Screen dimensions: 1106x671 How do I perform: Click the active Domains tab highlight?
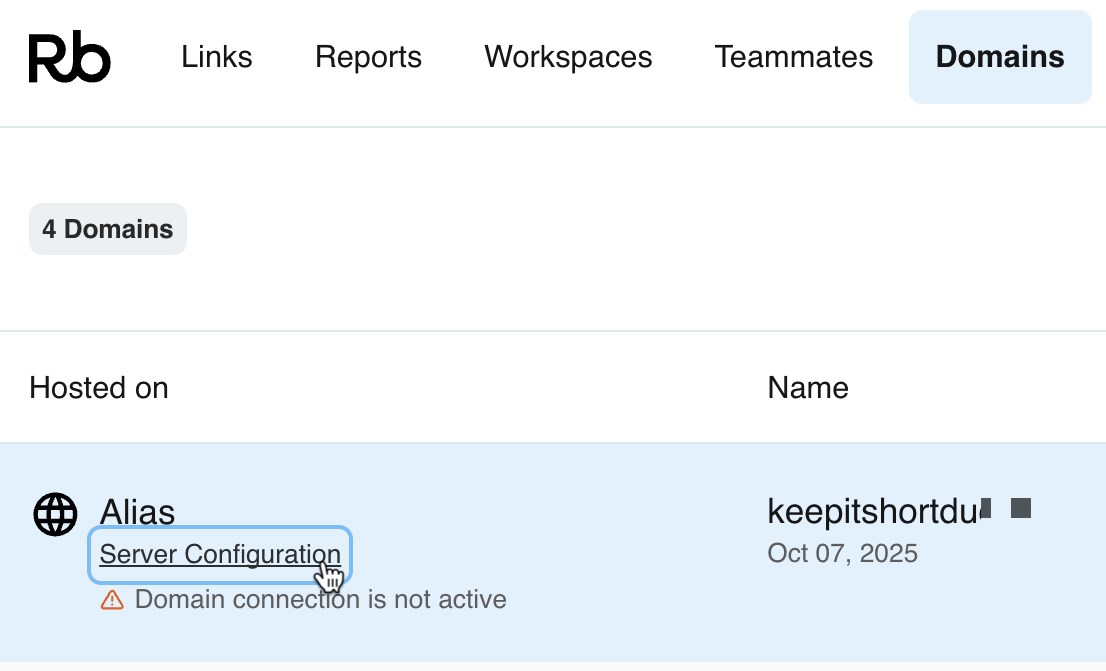[x=999, y=57]
